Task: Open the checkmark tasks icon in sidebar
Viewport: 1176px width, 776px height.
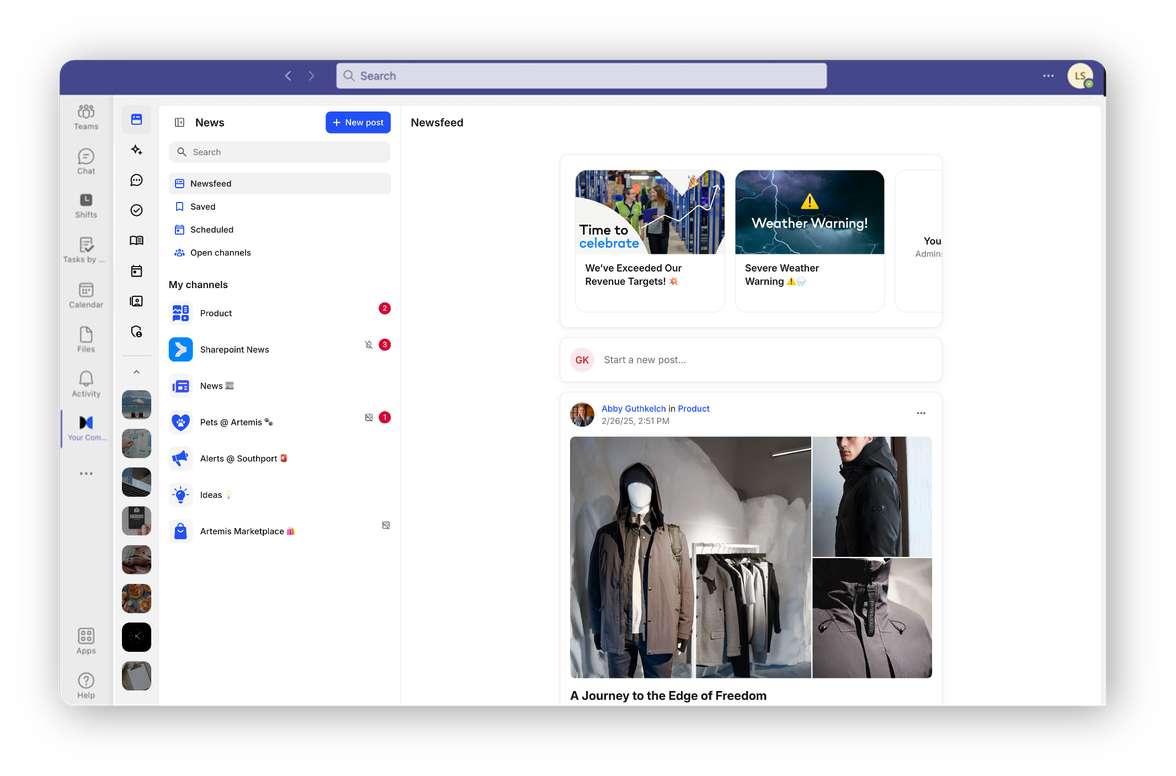Action: coord(136,211)
